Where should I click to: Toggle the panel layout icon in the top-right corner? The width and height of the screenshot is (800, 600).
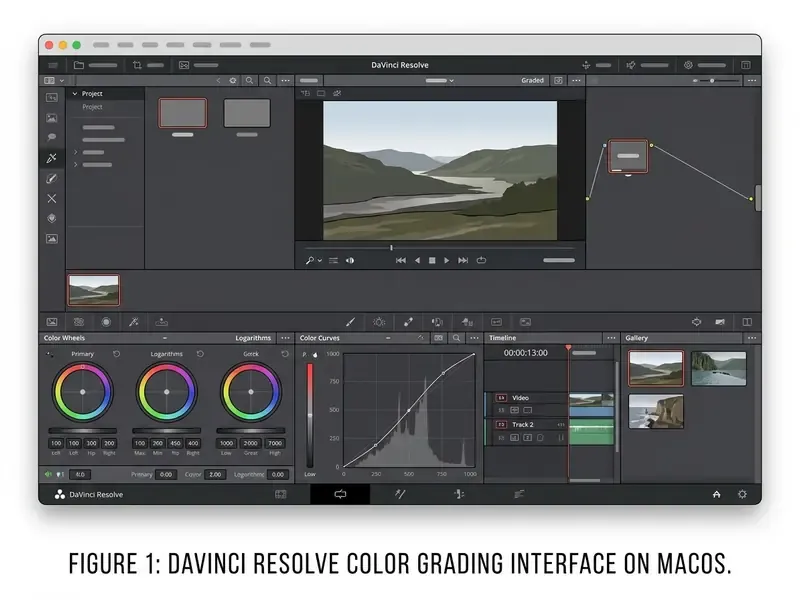(x=745, y=65)
